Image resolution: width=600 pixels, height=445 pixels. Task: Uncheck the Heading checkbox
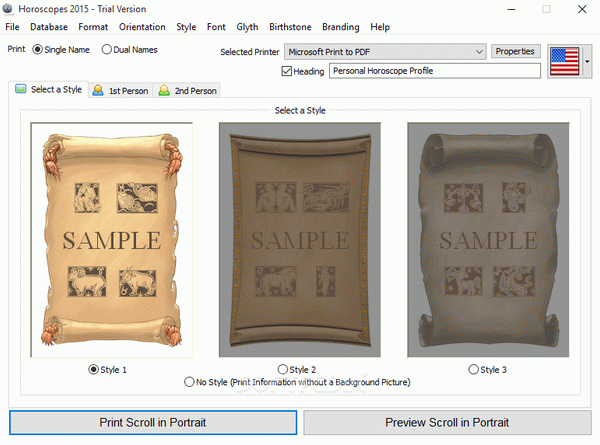(x=288, y=71)
